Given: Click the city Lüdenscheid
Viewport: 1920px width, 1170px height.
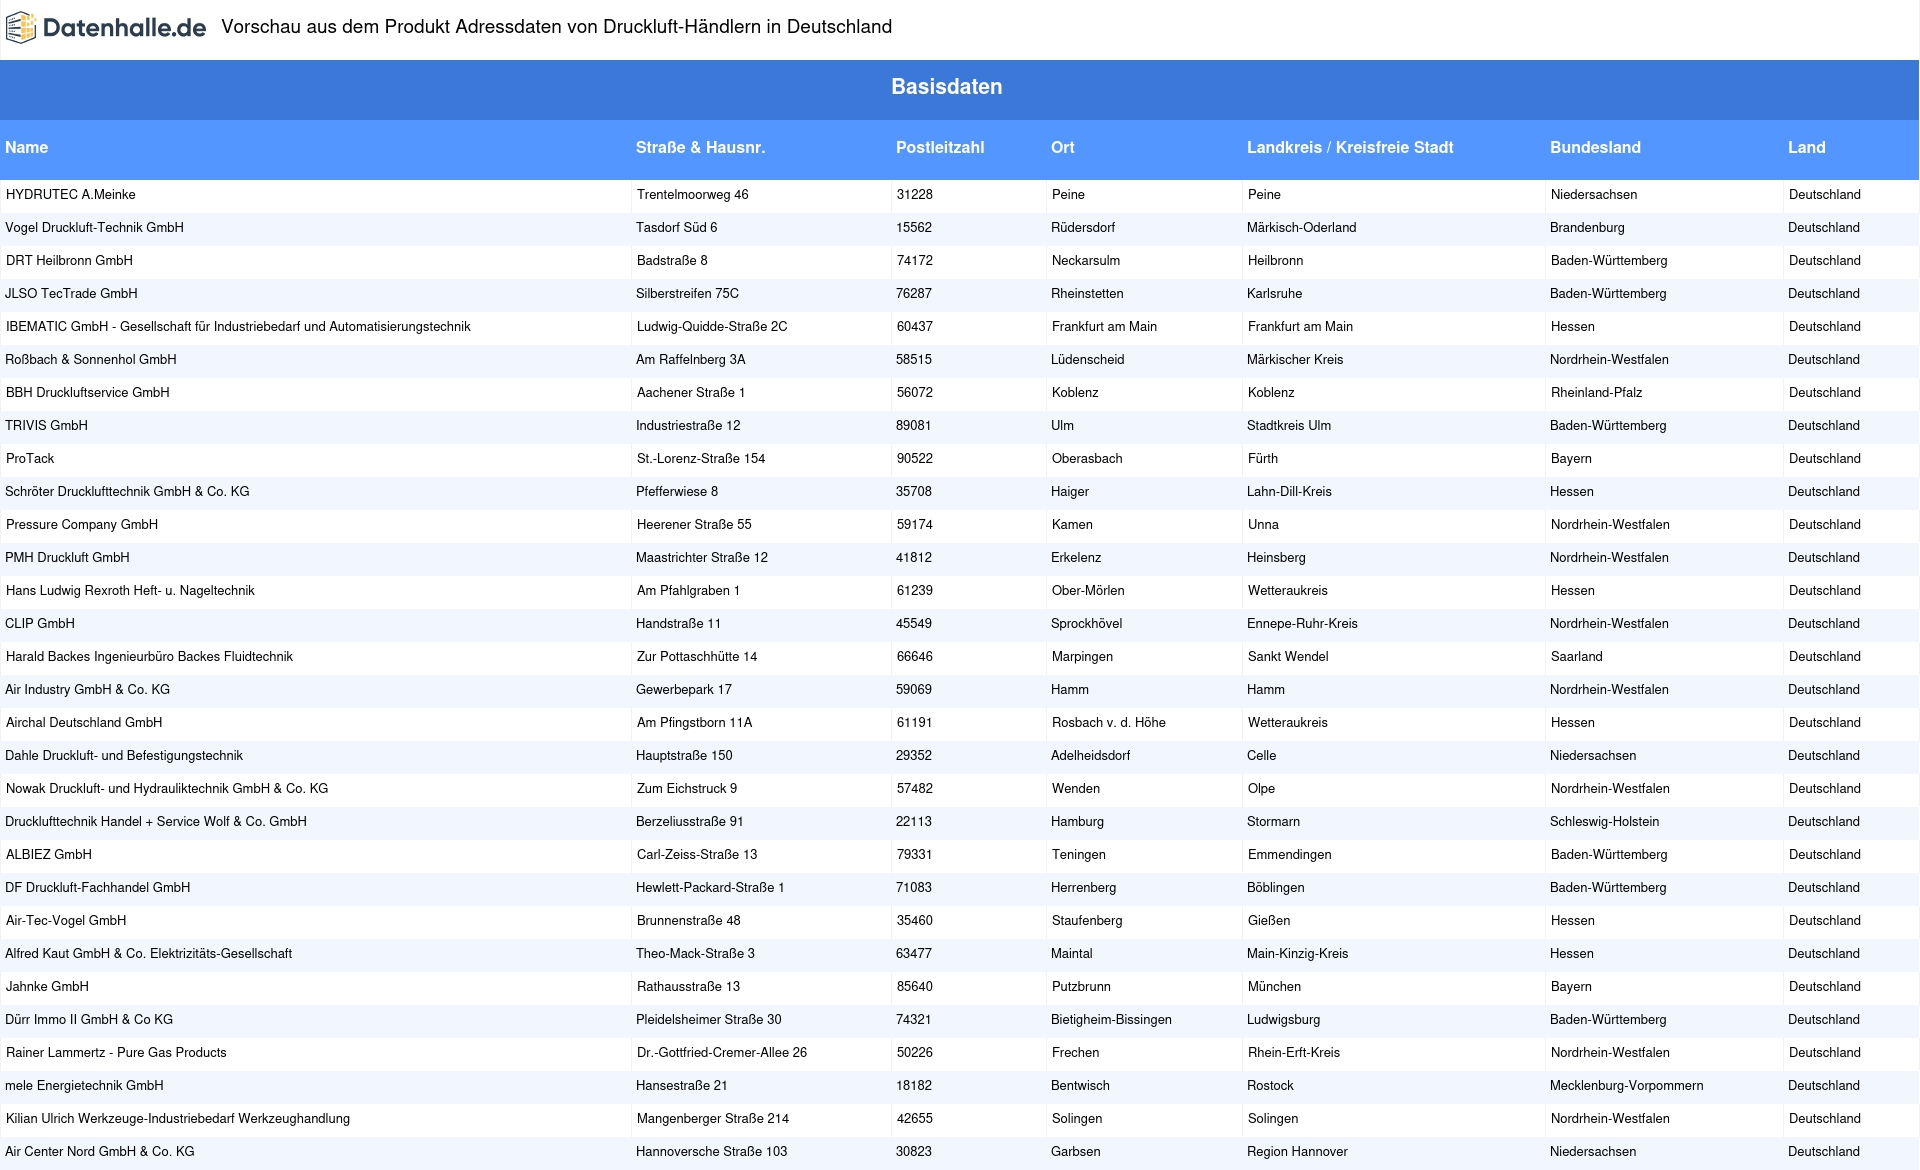Looking at the screenshot, I should (x=1088, y=360).
